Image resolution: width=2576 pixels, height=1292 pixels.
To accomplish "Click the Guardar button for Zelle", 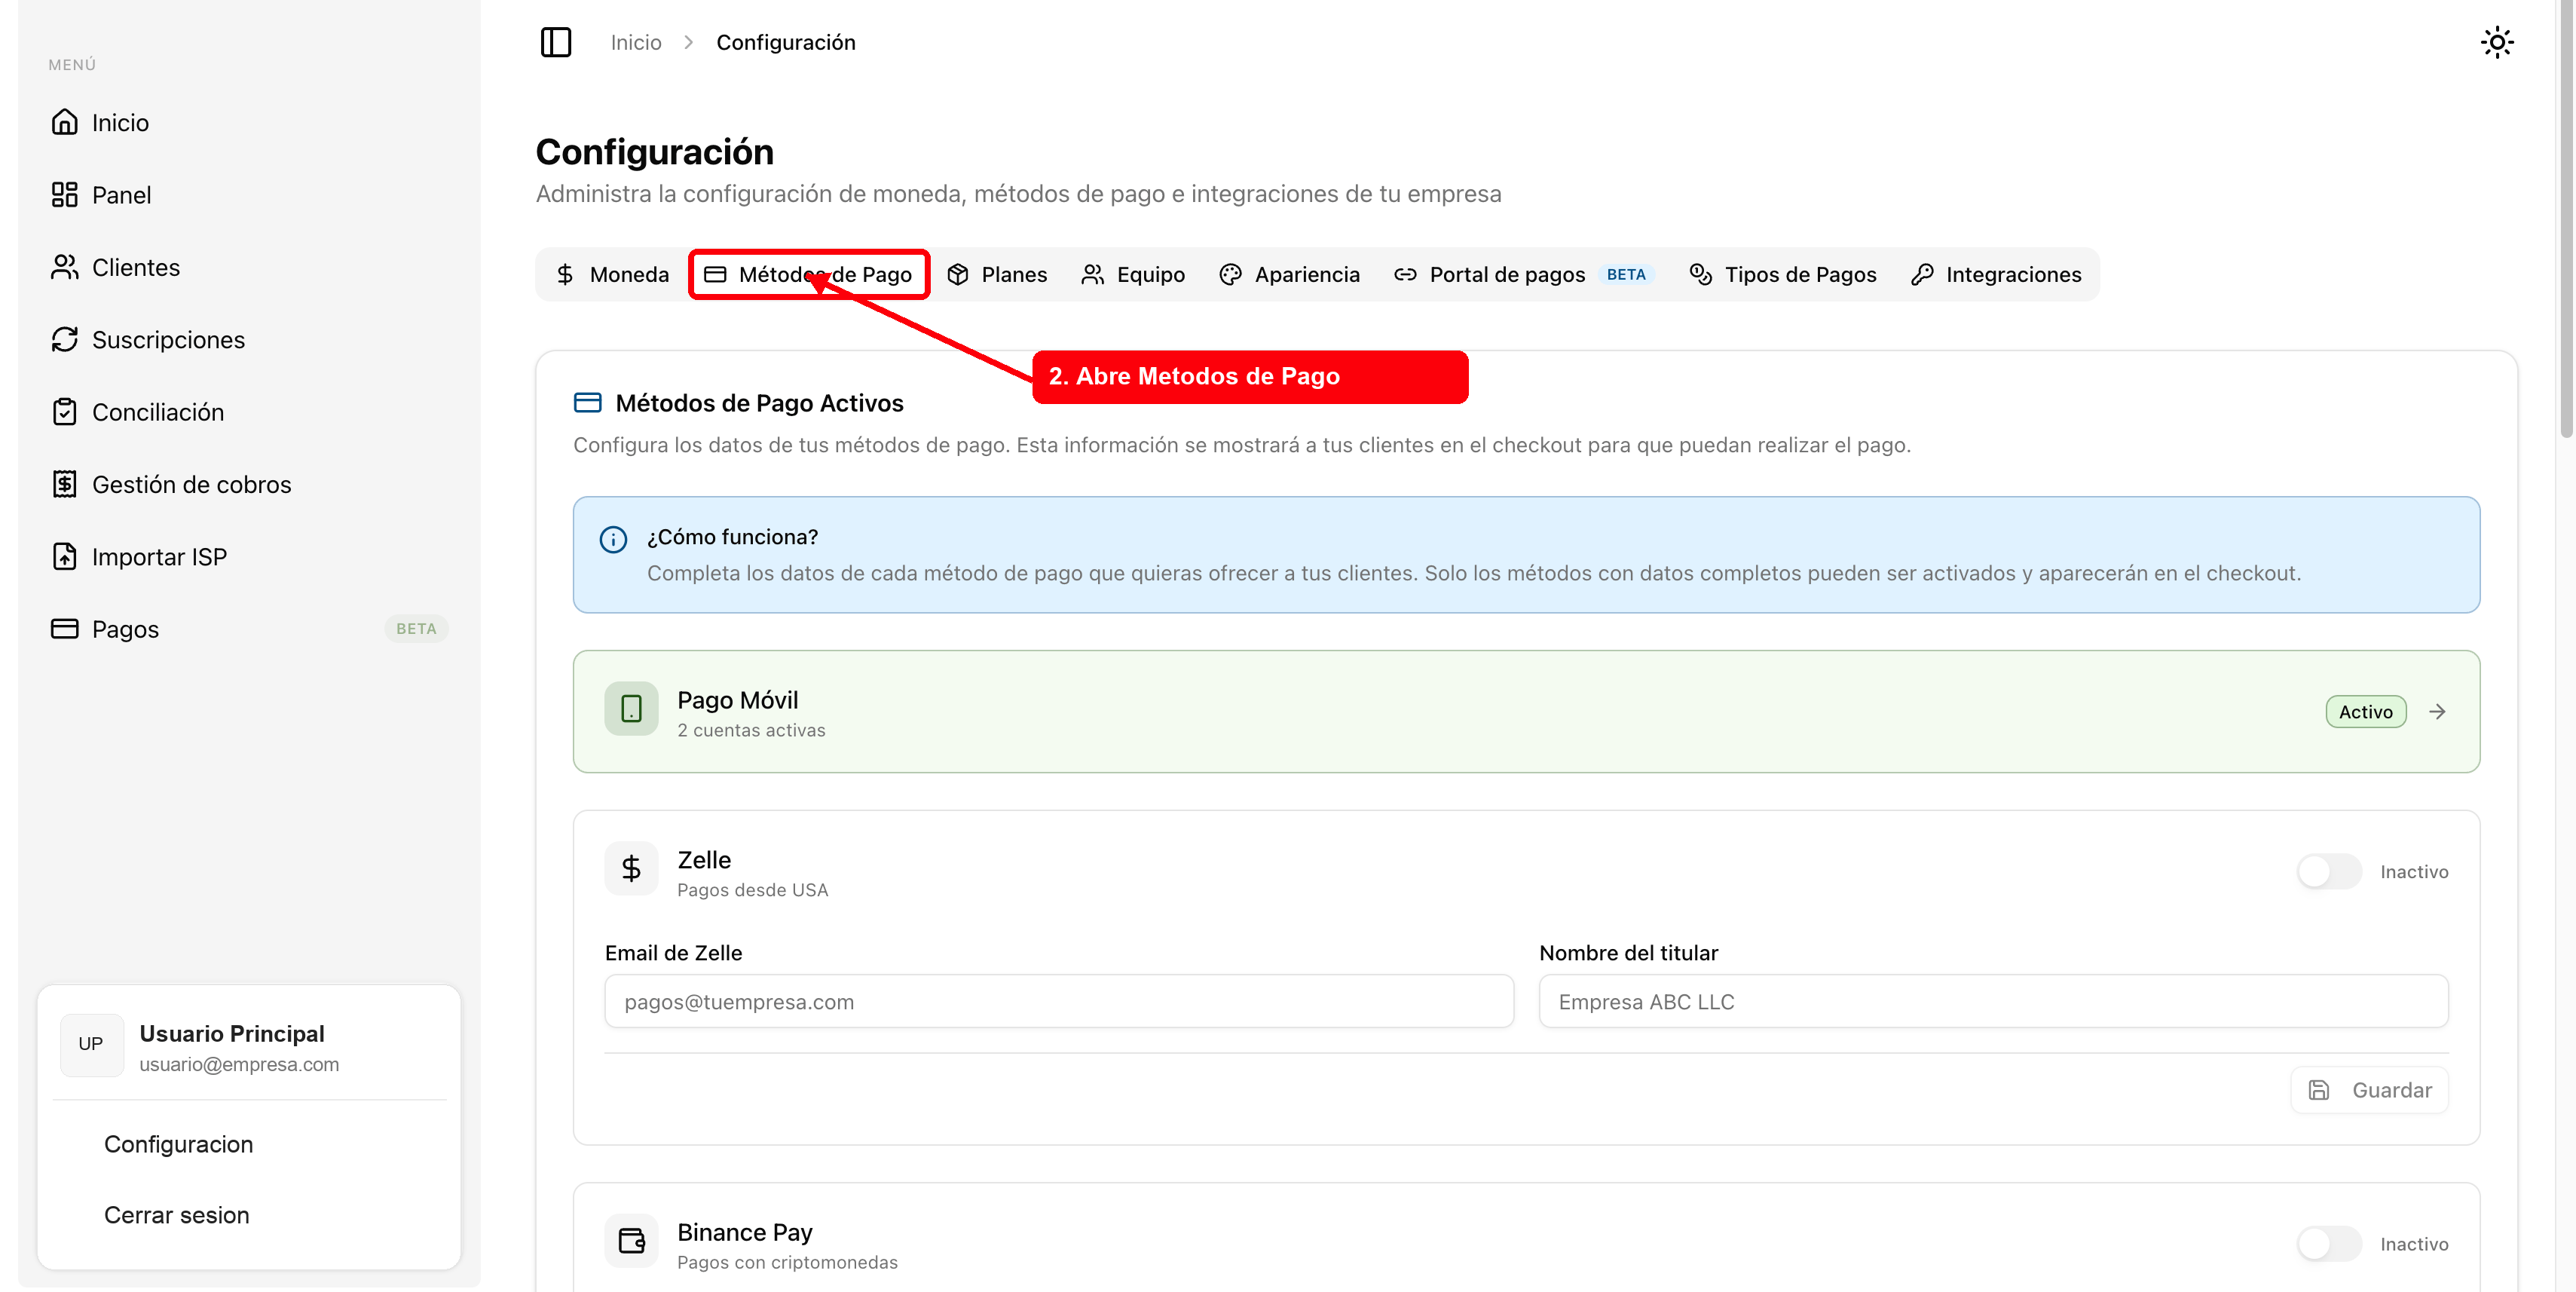I will coord(2369,1089).
